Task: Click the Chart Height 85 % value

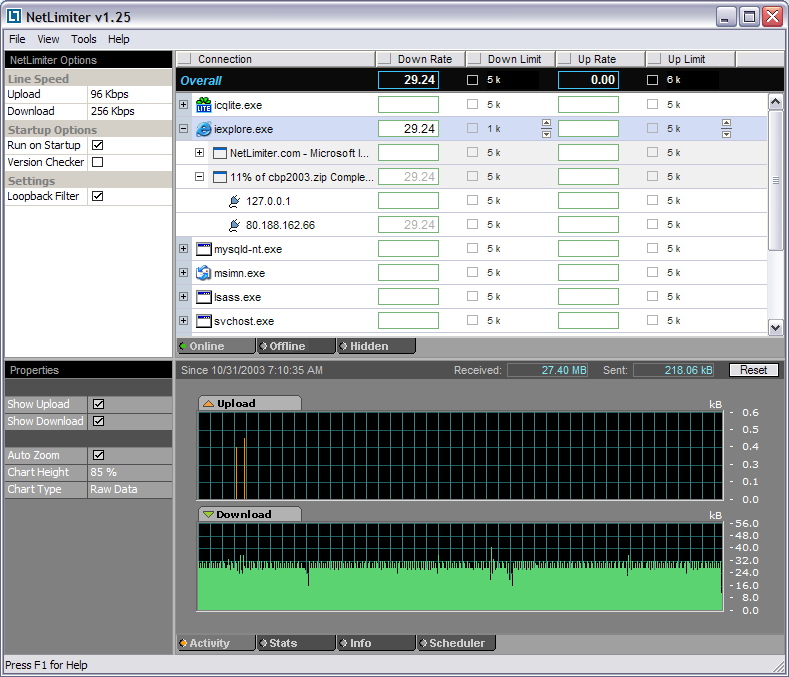Action: click(x=130, y=472)
